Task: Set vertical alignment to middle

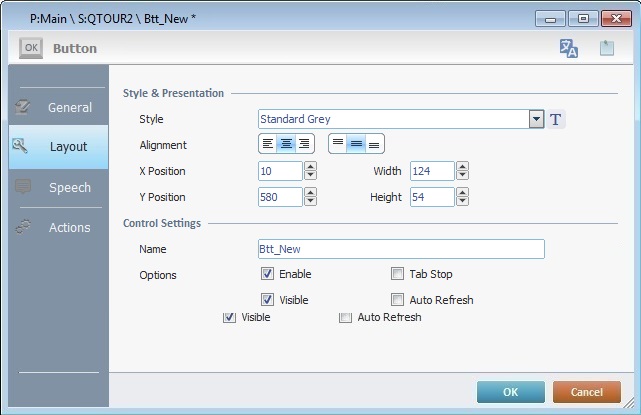Action: (356, 144)
